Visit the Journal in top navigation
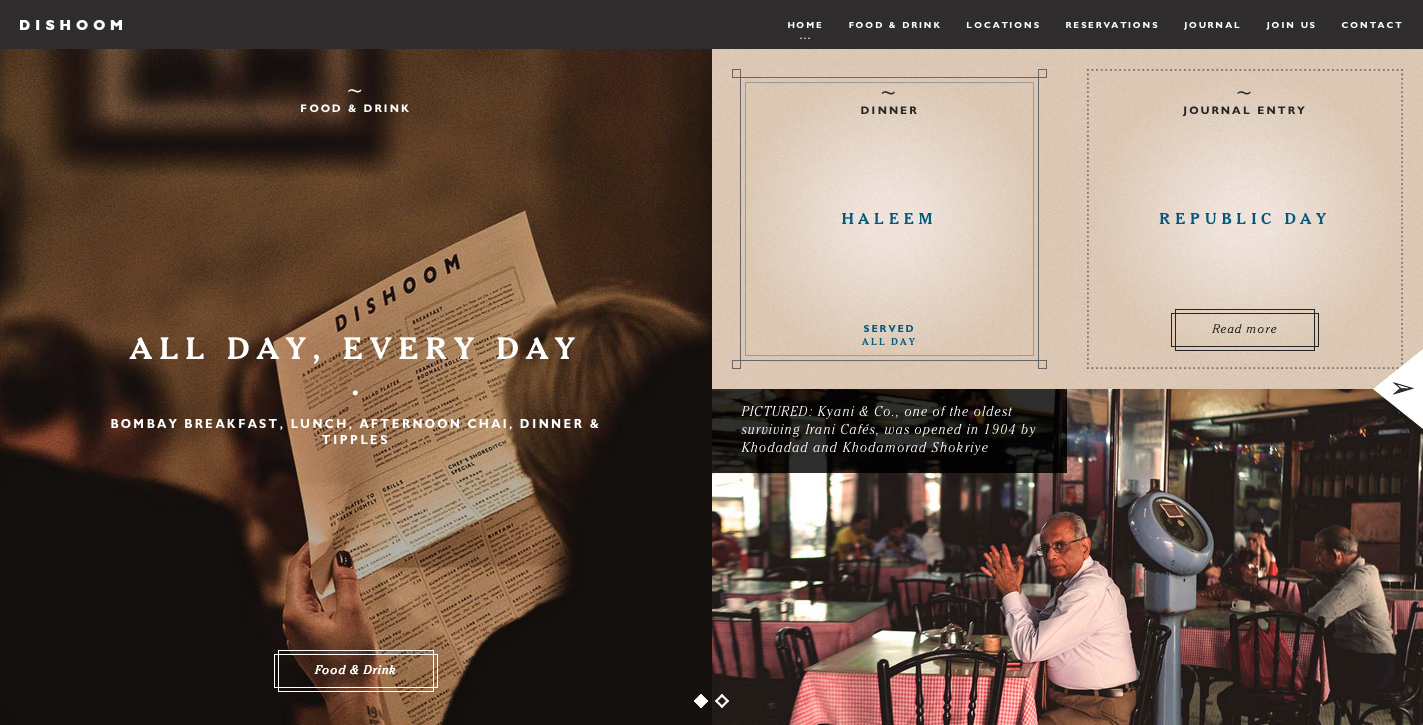1423x725 pixels. pyautogui.click(x=1212, y=25)
